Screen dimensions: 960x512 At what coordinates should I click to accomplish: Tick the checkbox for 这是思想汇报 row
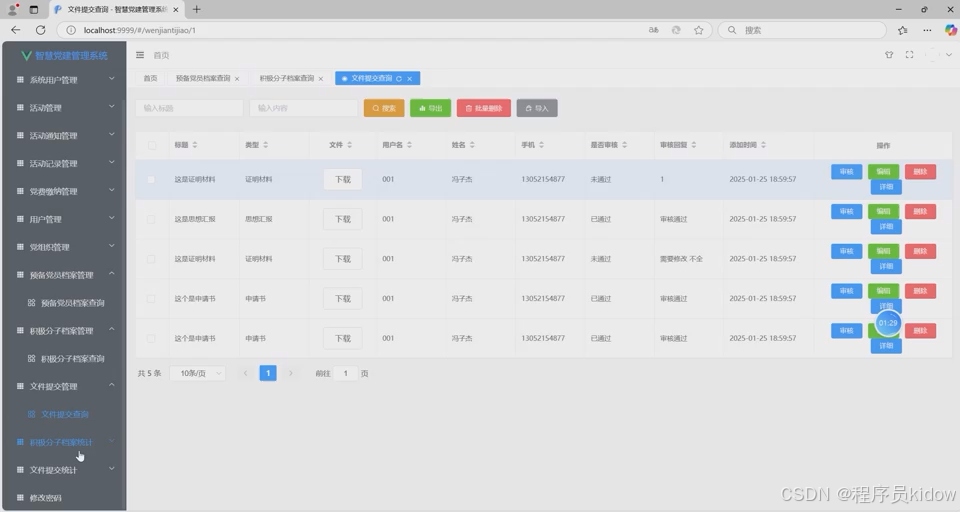click(x=151, y=219)
